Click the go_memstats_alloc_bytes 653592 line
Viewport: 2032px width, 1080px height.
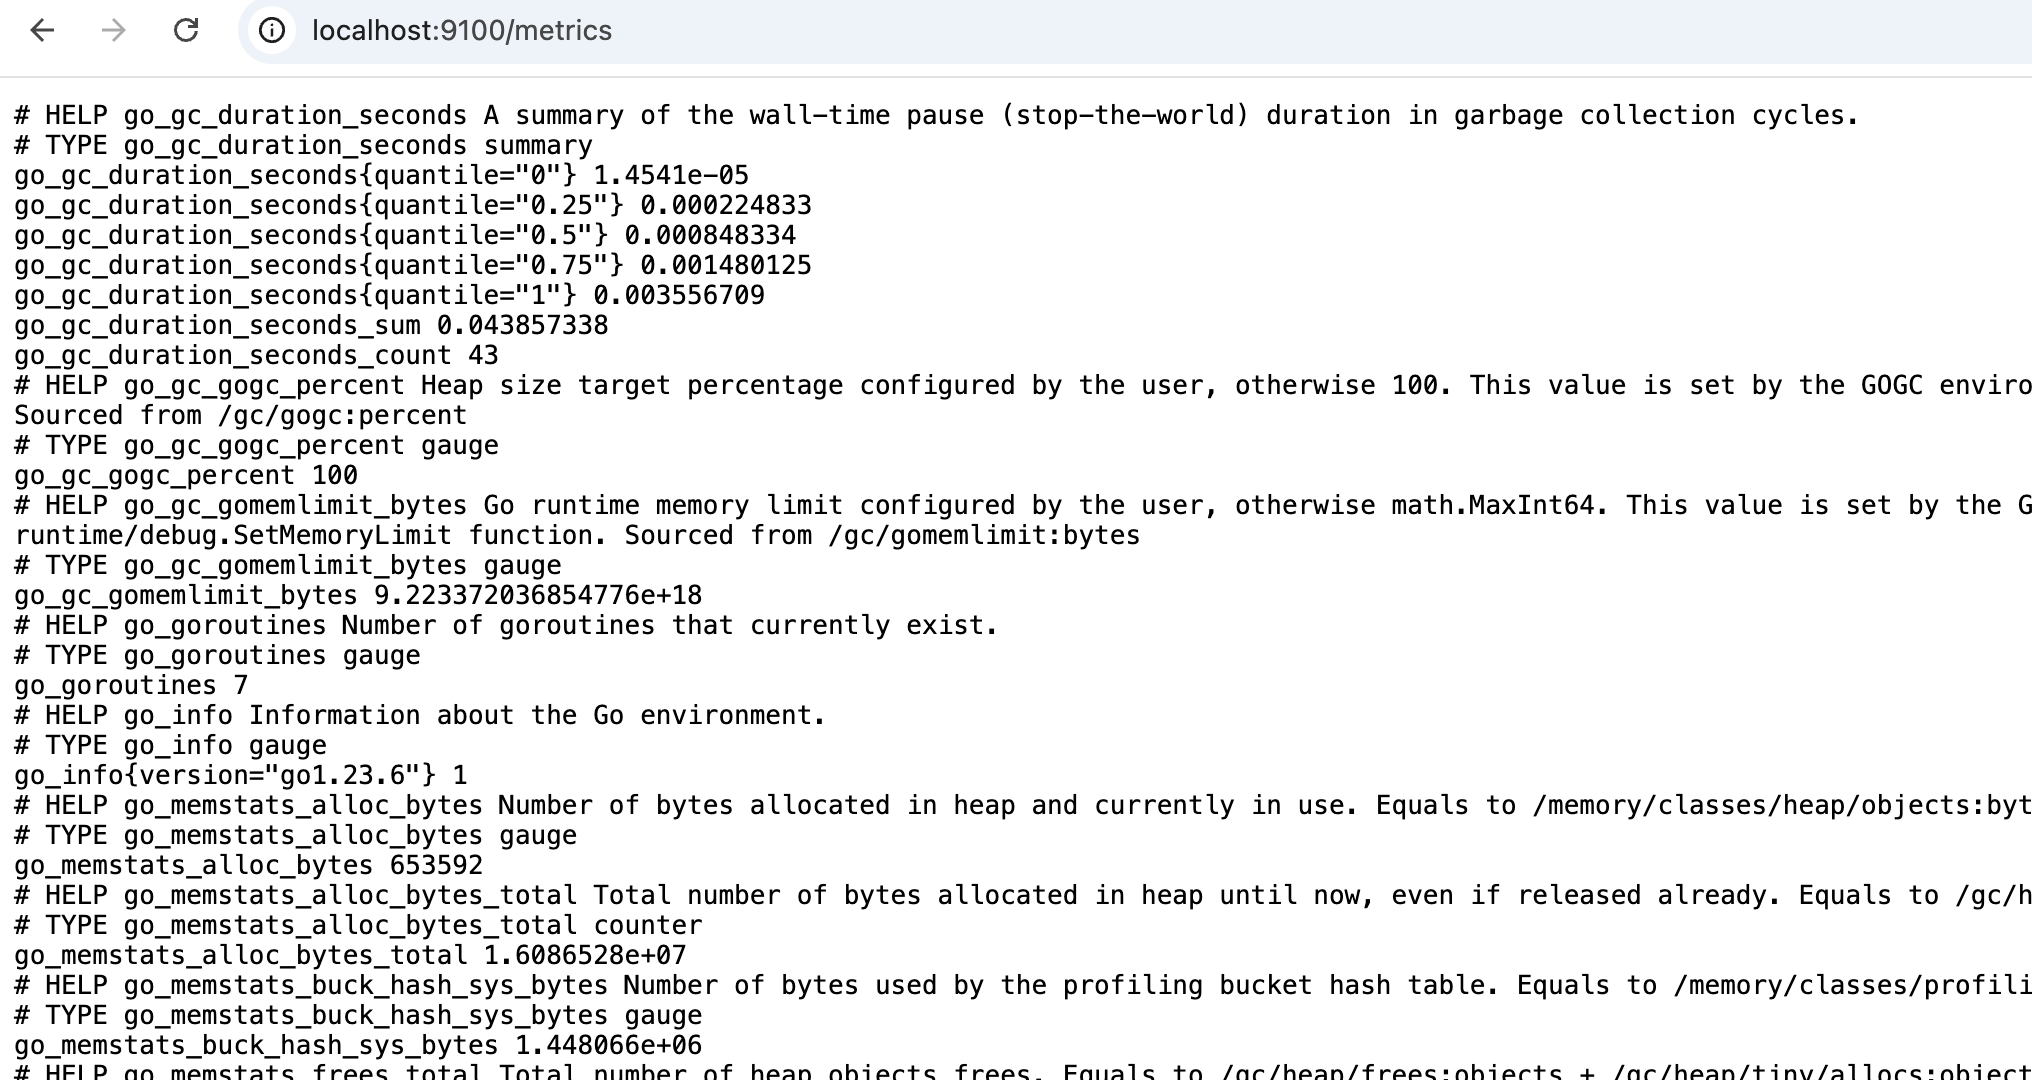[x=249, y=866]
